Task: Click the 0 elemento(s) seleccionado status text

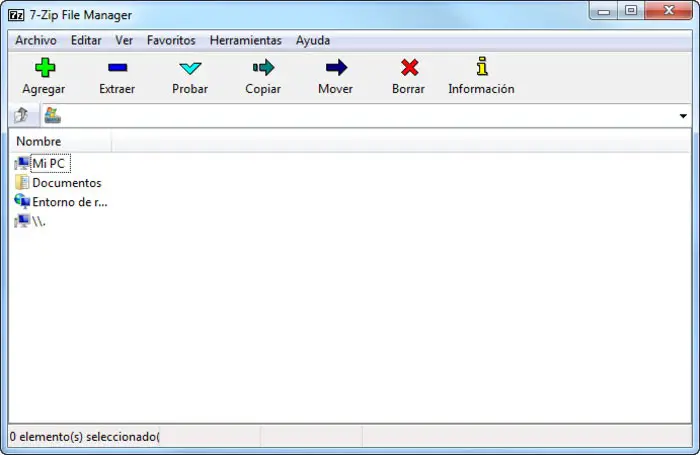Action: pyautogui.click(x=85, y=437)
